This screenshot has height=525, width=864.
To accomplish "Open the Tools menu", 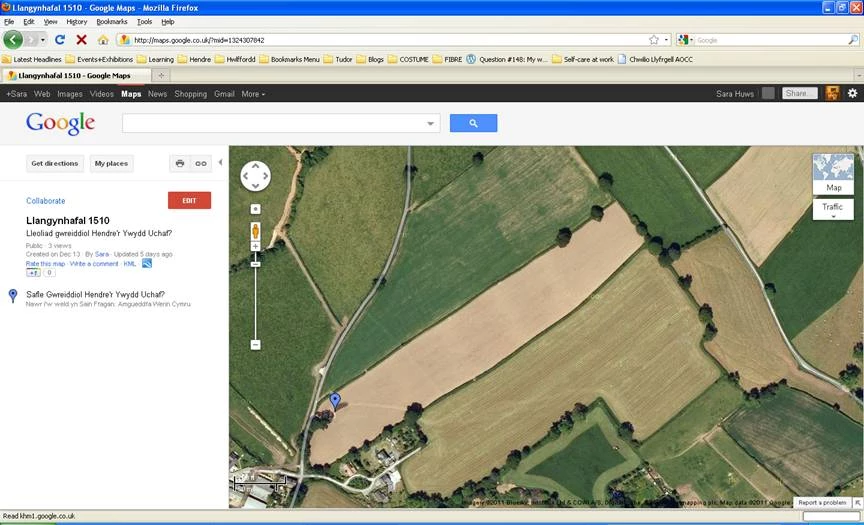I will [145, 21].
